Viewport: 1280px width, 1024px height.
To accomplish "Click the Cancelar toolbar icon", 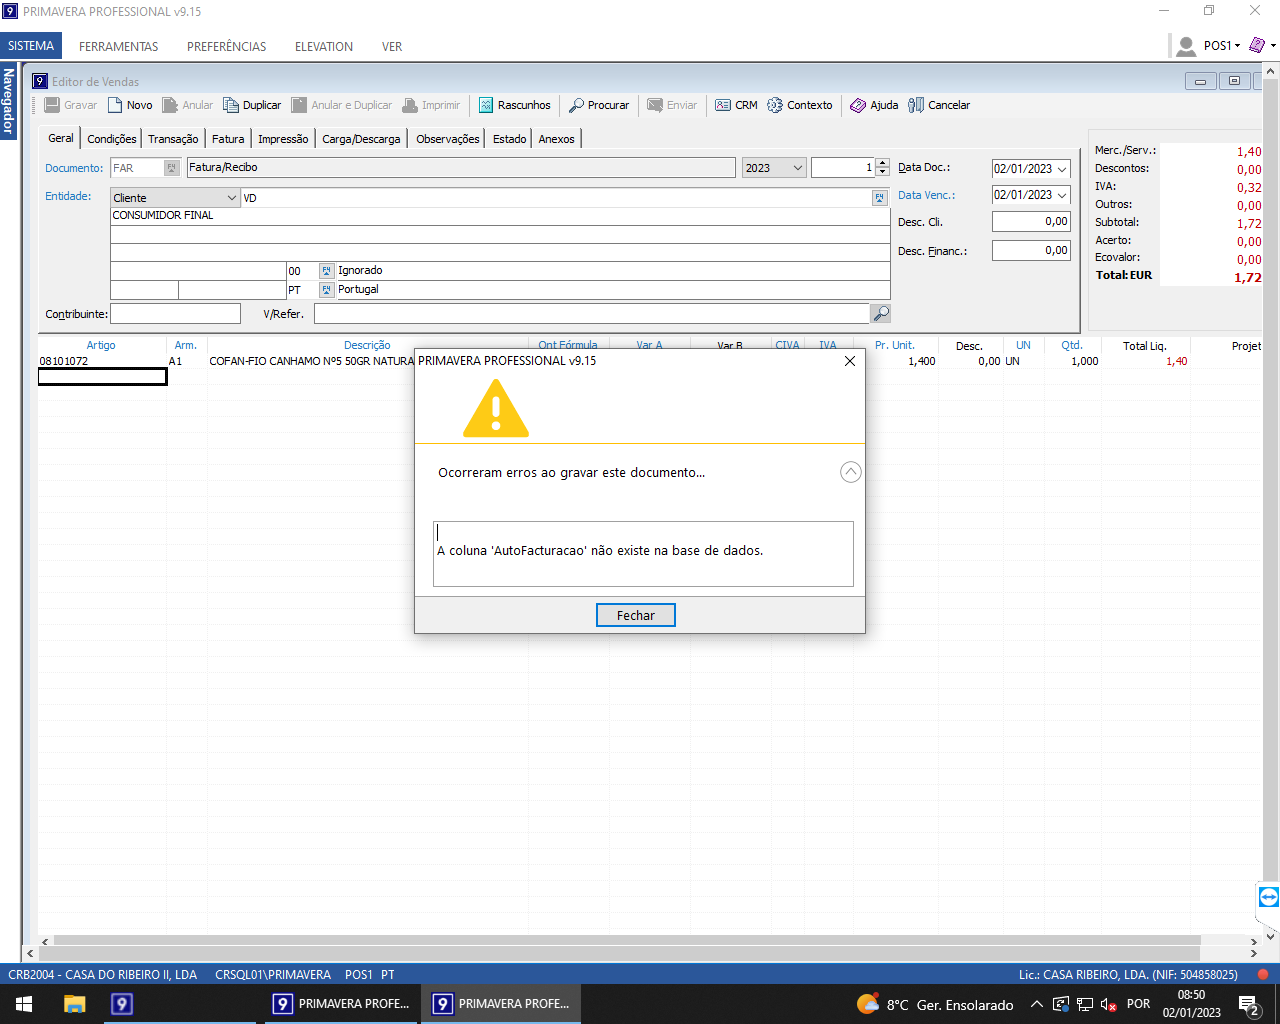I will [x=916, y=105].
